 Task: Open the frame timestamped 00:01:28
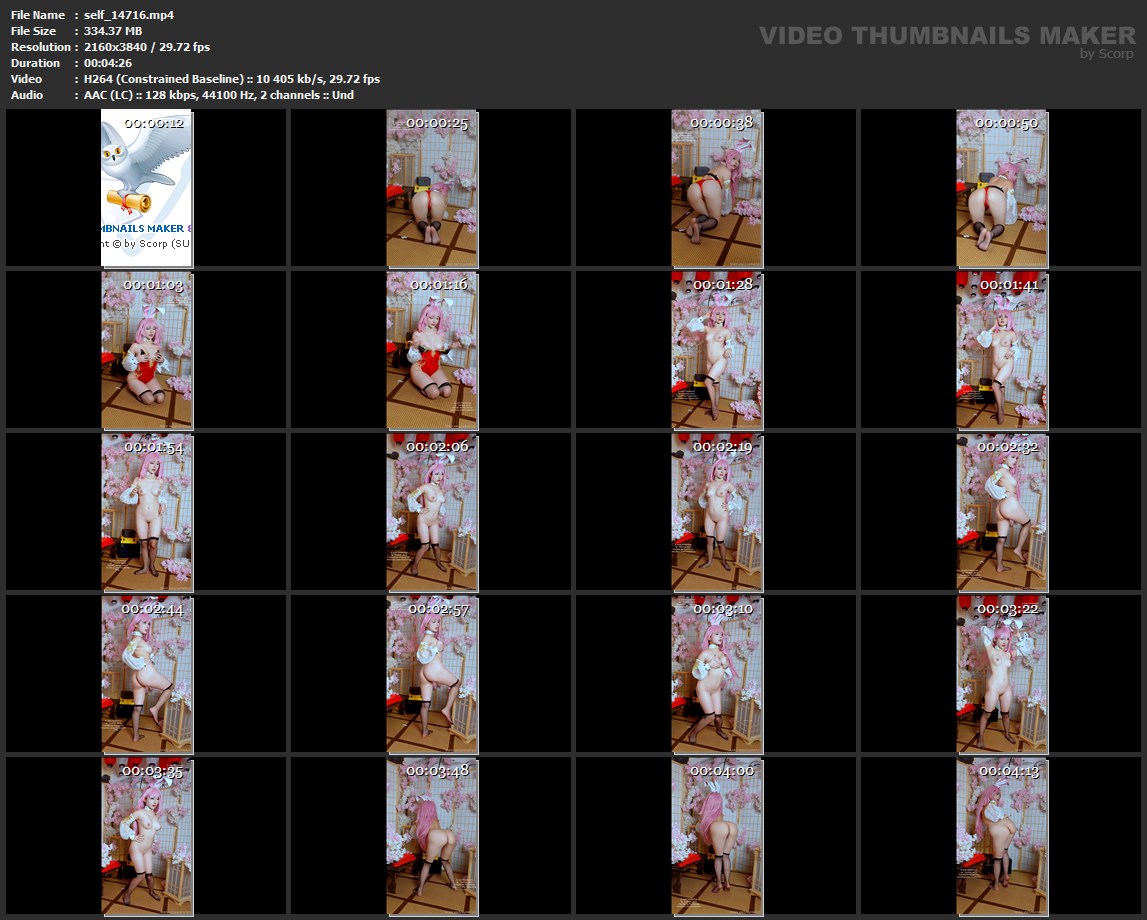(x=716, y=349)
